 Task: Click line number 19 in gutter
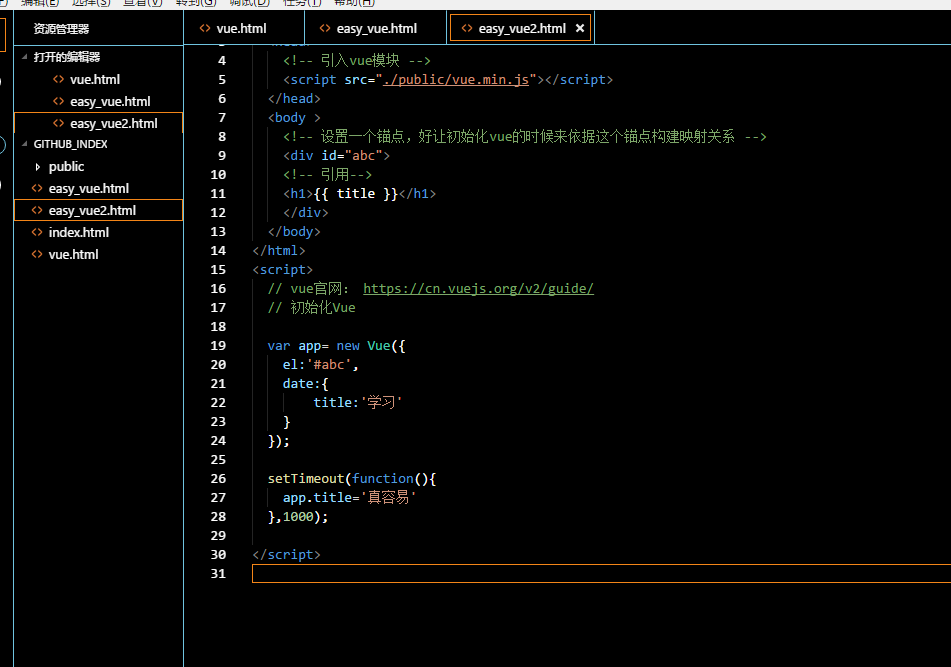click(x=218, y=346)
